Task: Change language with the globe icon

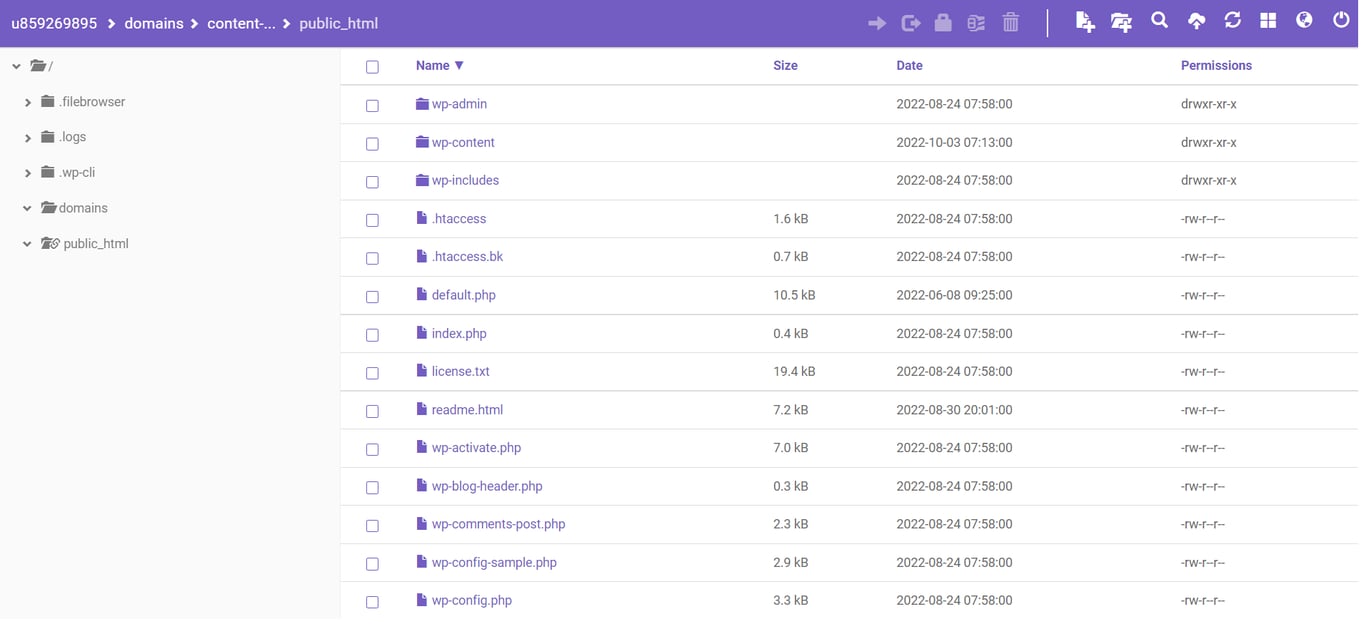Action: click(x=1304, y=20)
